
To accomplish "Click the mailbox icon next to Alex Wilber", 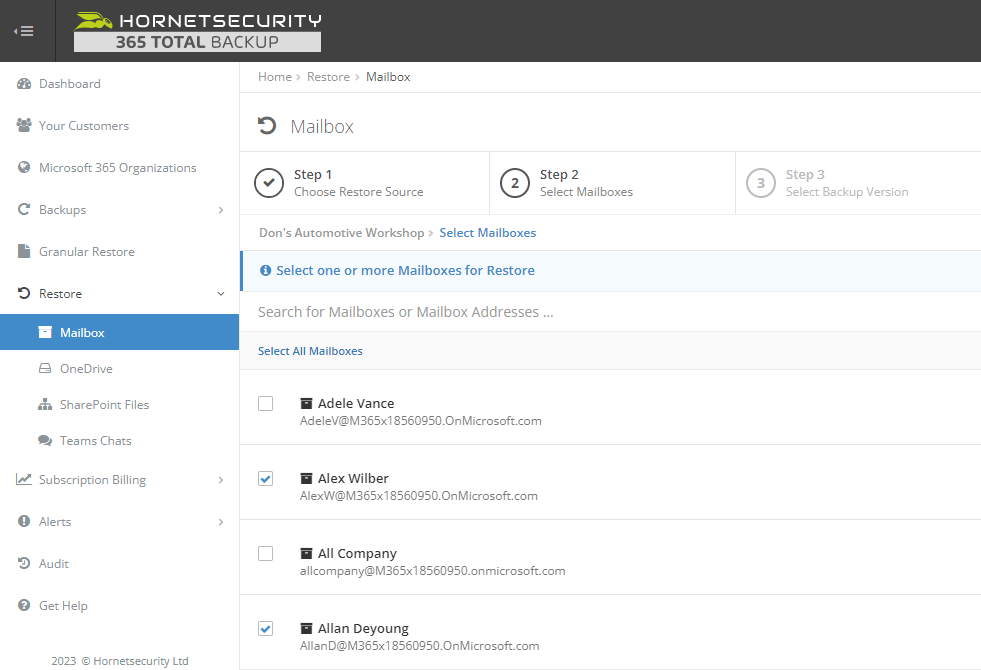I will tap(307, 479).
